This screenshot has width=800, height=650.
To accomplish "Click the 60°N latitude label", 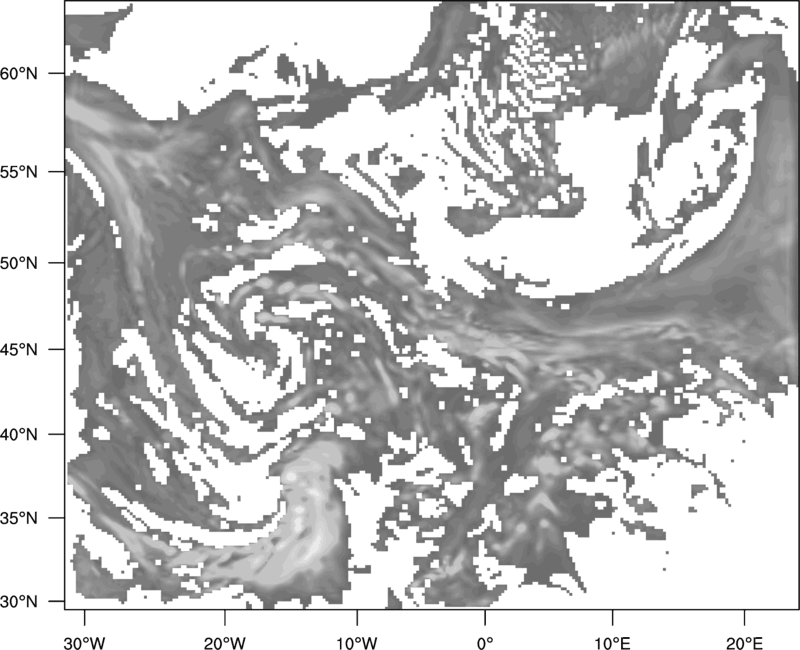I will 19,73.
